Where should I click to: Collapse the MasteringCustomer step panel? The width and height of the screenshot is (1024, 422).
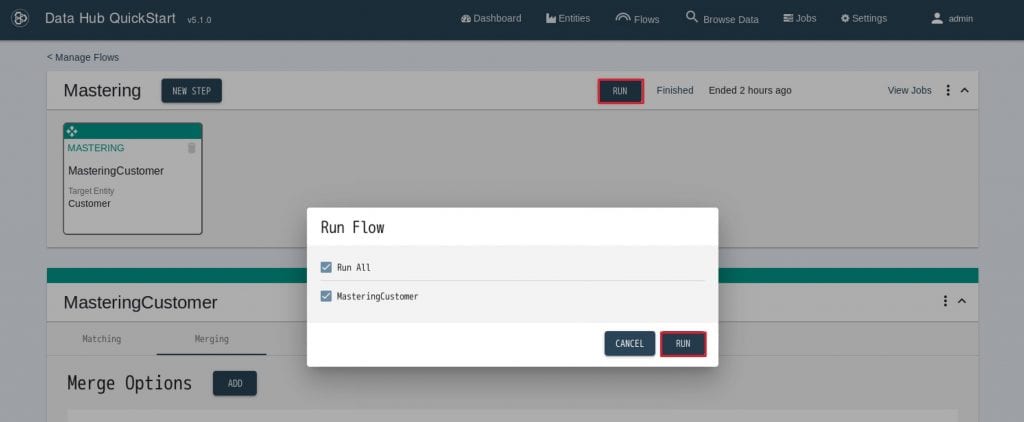click(962, 302)
